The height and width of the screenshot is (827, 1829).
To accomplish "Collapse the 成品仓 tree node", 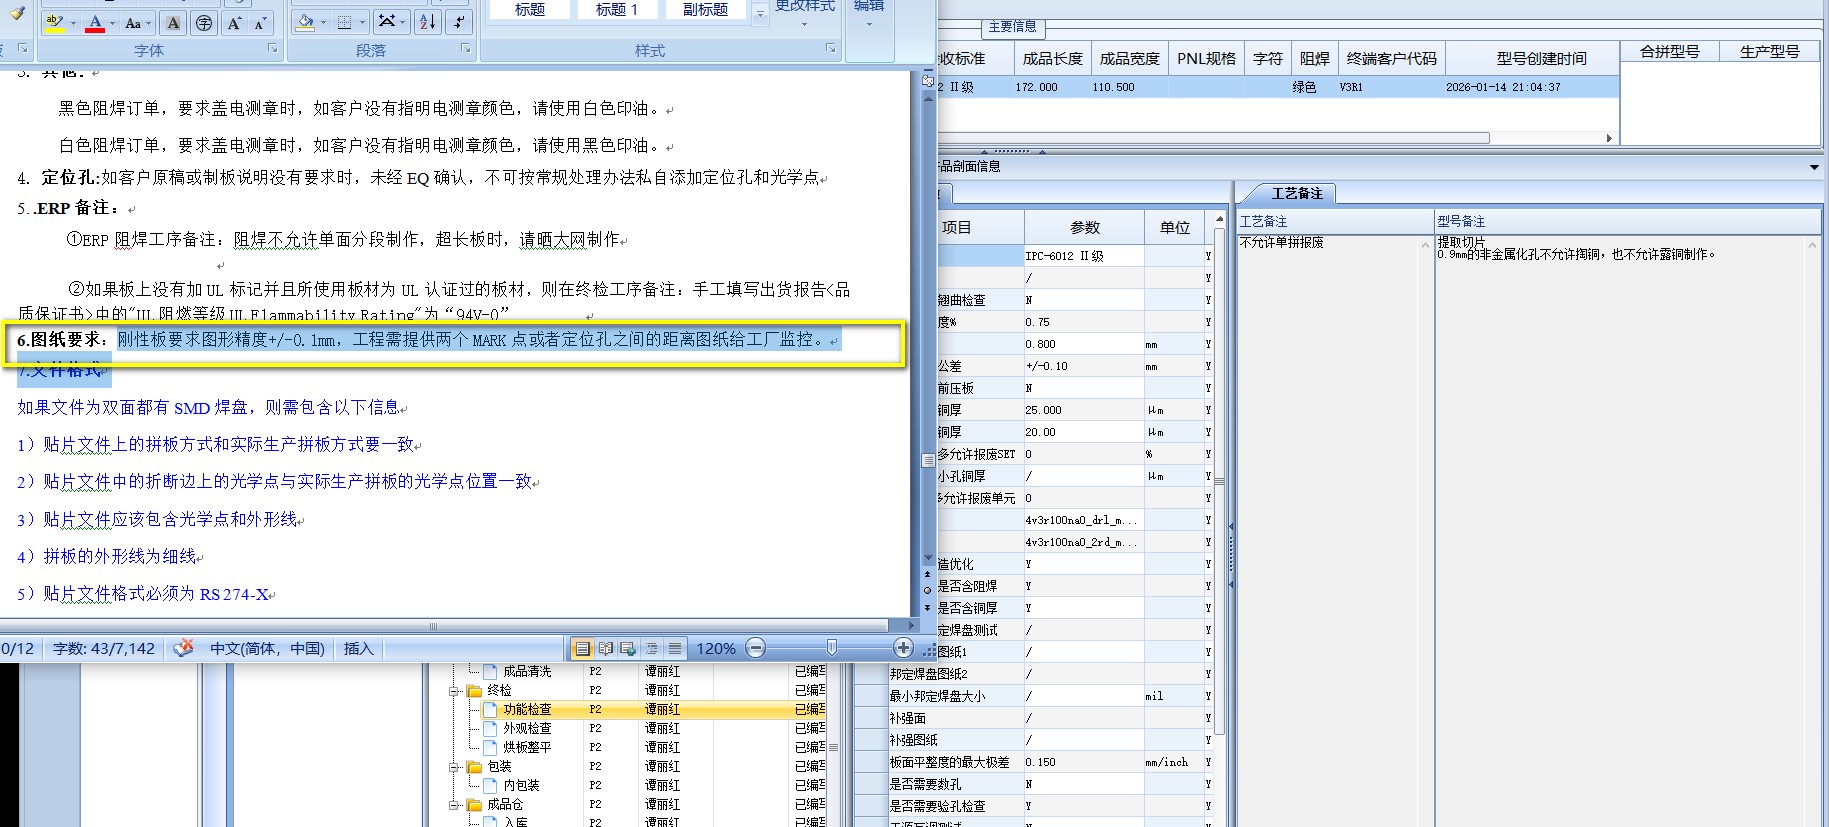I will click(x=454, y=804).
